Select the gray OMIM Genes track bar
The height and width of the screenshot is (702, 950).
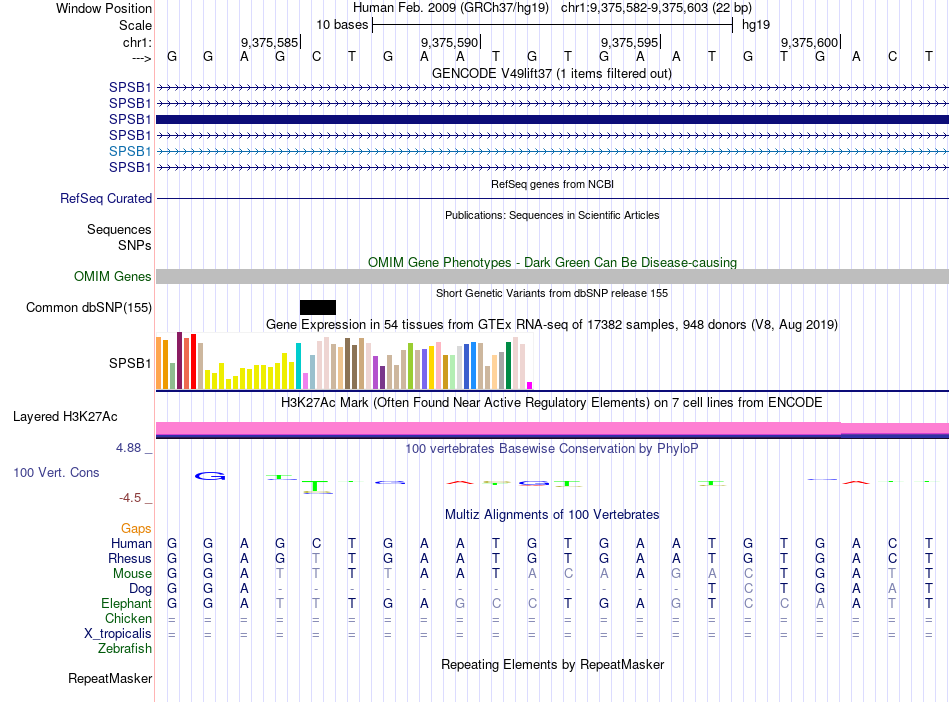click(552, 276)
